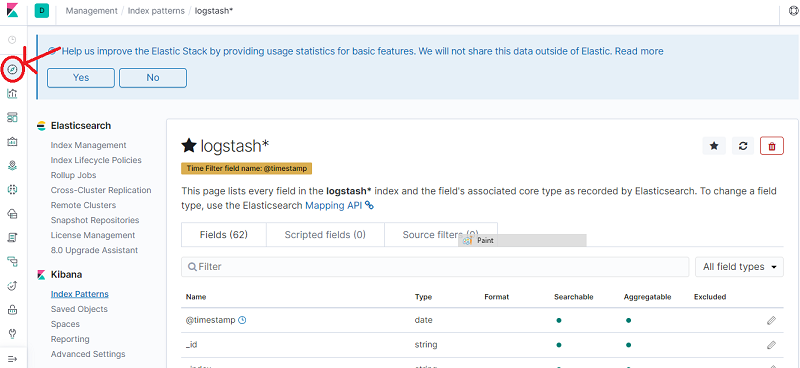The image size is (800, 368).
Task: Delete index pattern with red trash icon
Action: [772, 146]
